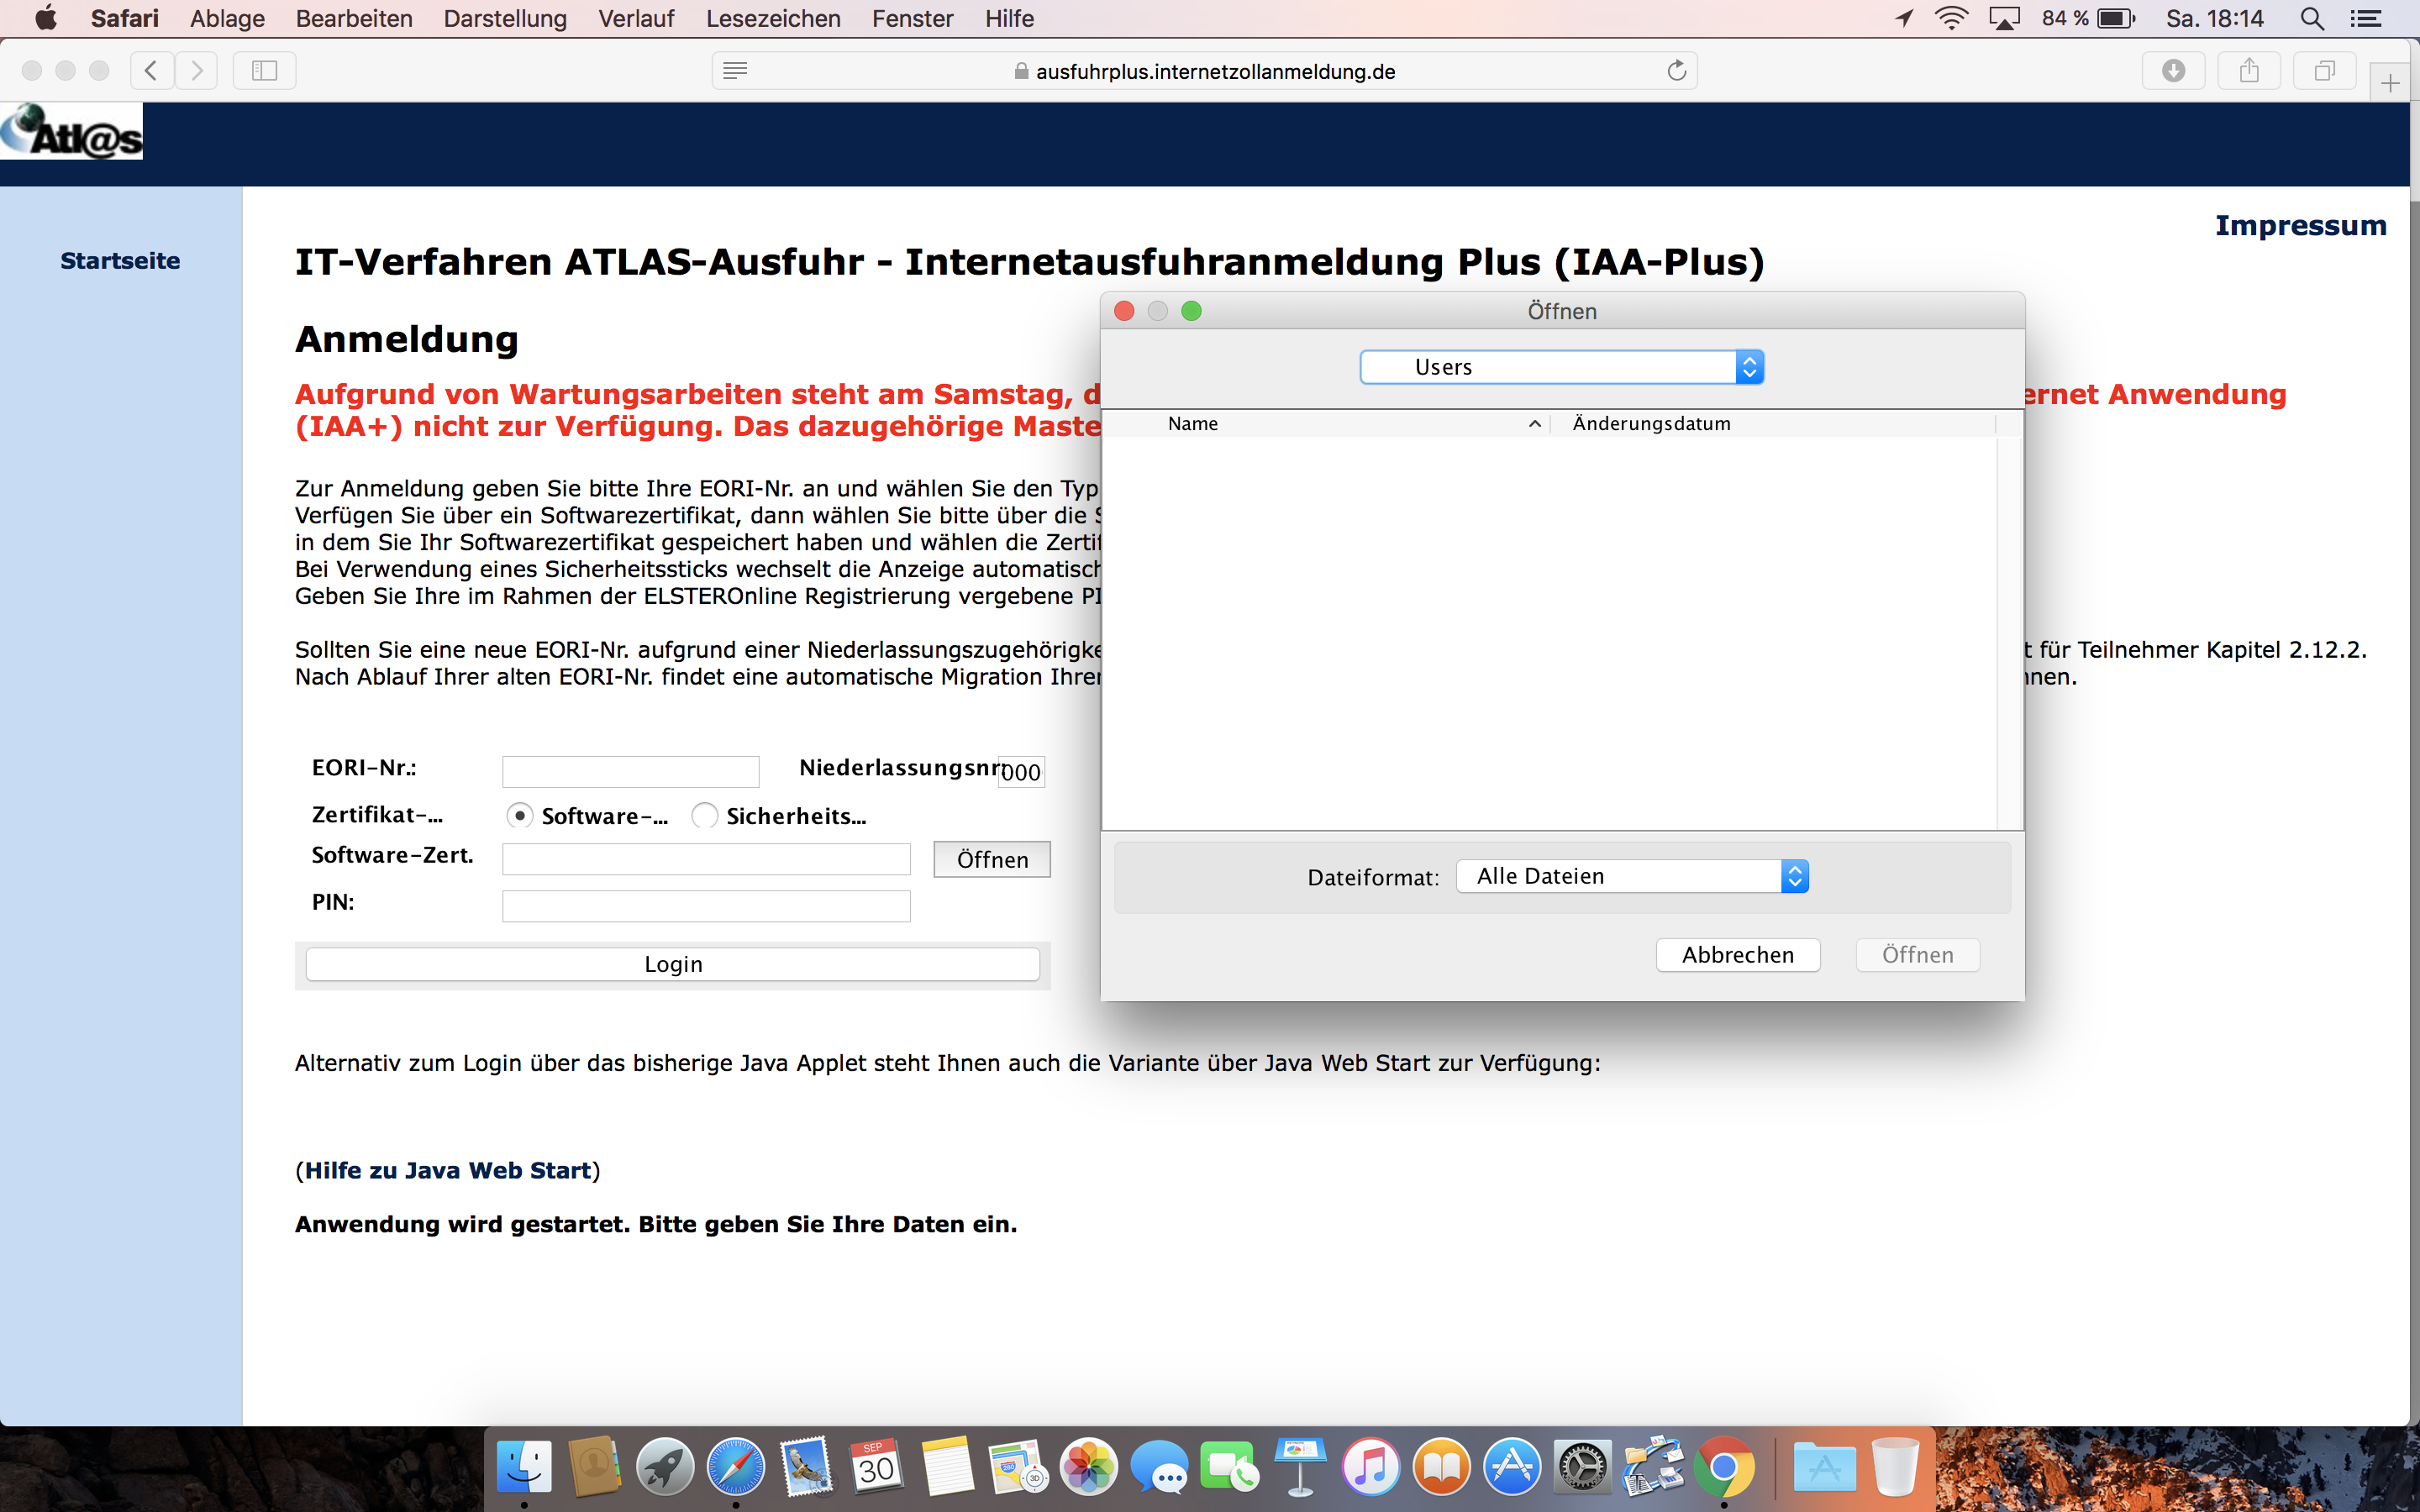Open Spotlight search magnifier icon

point(2311,19)
